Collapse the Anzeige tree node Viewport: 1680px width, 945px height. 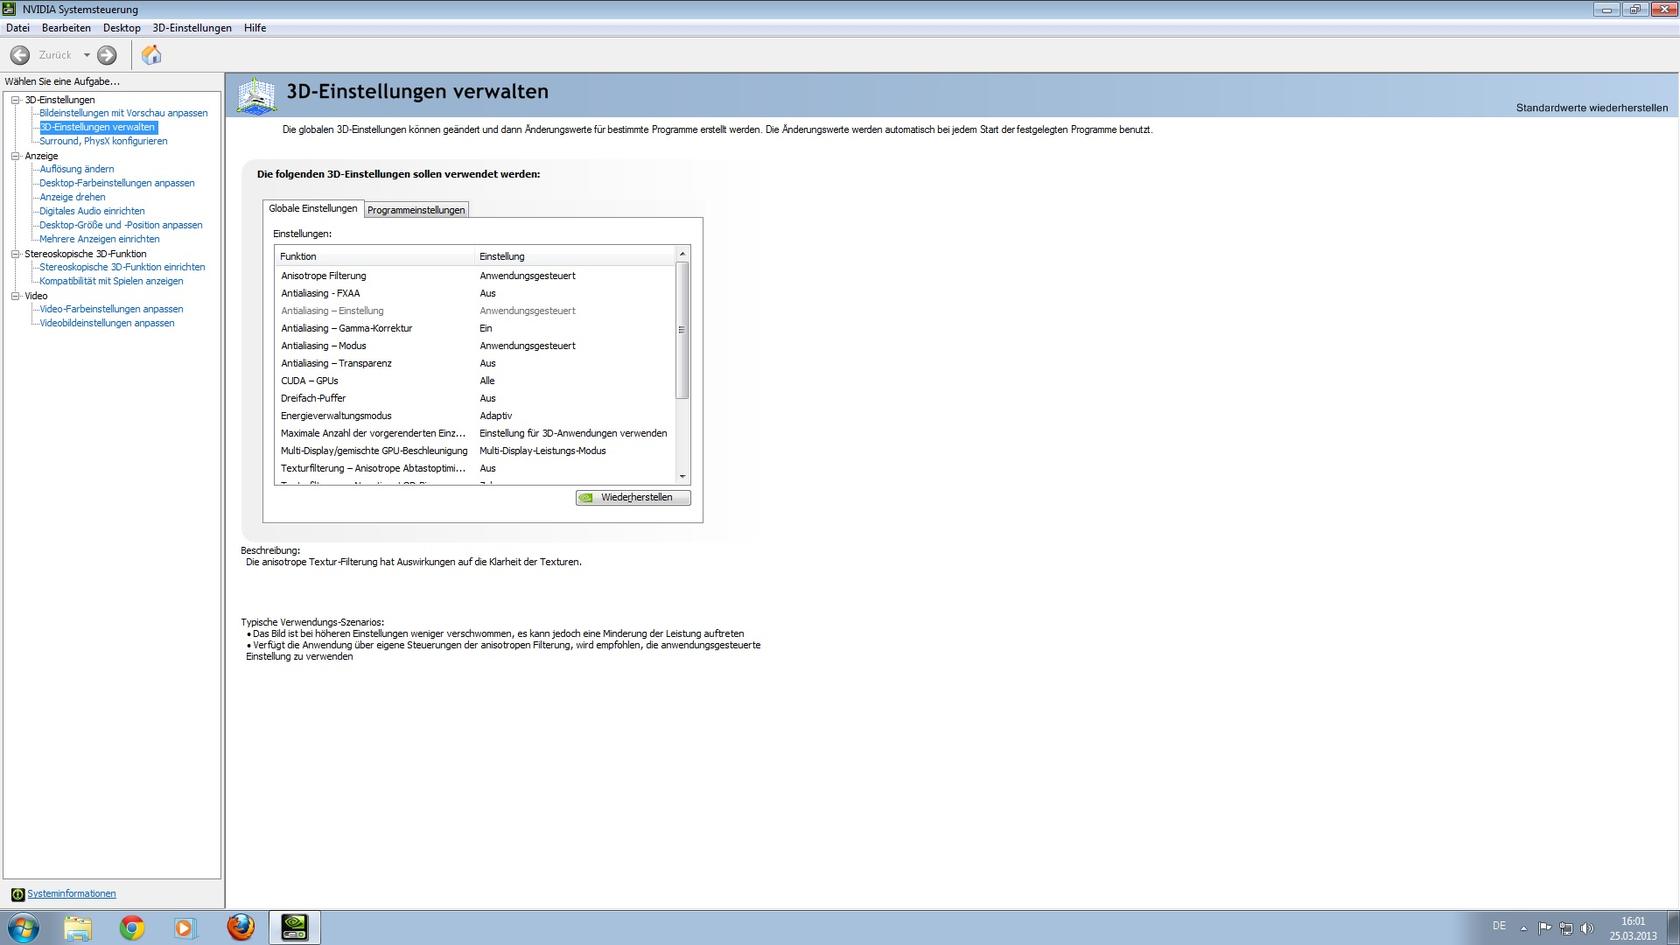point(16,156)
